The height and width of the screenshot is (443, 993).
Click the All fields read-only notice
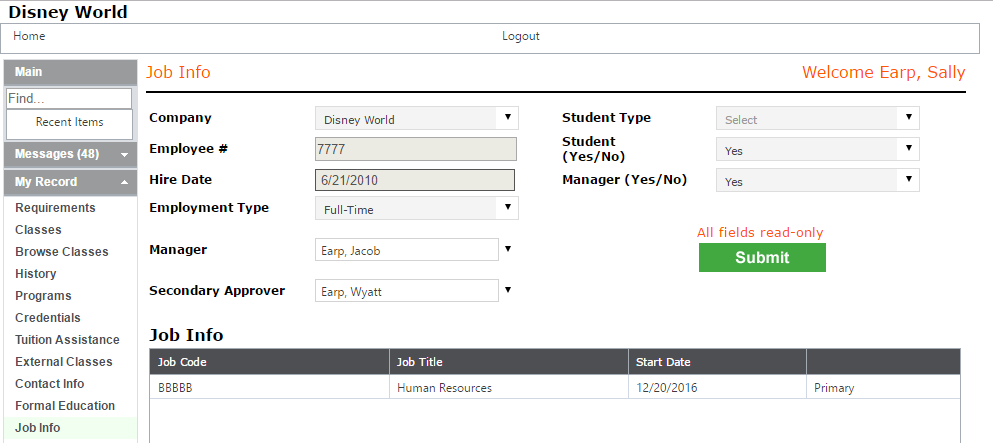(760, 232)
